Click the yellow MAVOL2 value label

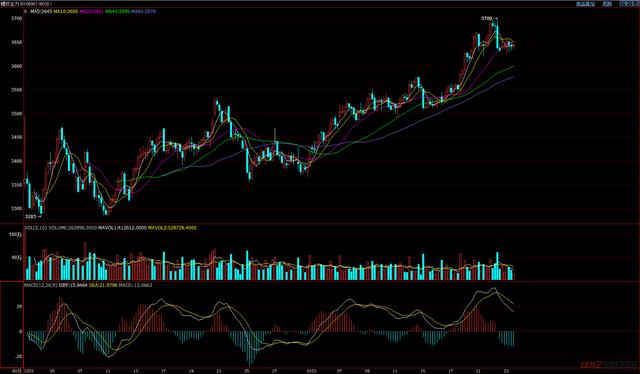[172, 228]
